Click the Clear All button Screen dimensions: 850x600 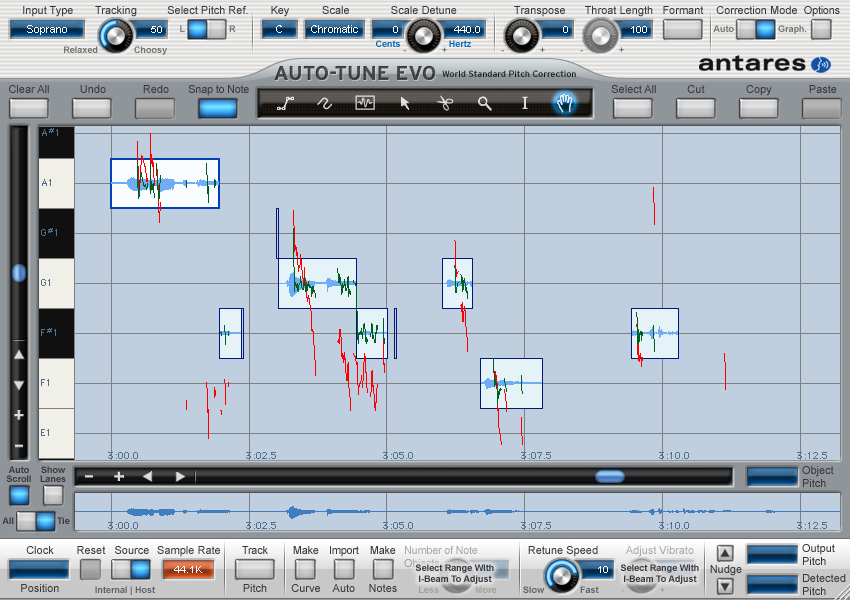click(x=29, y=108)
